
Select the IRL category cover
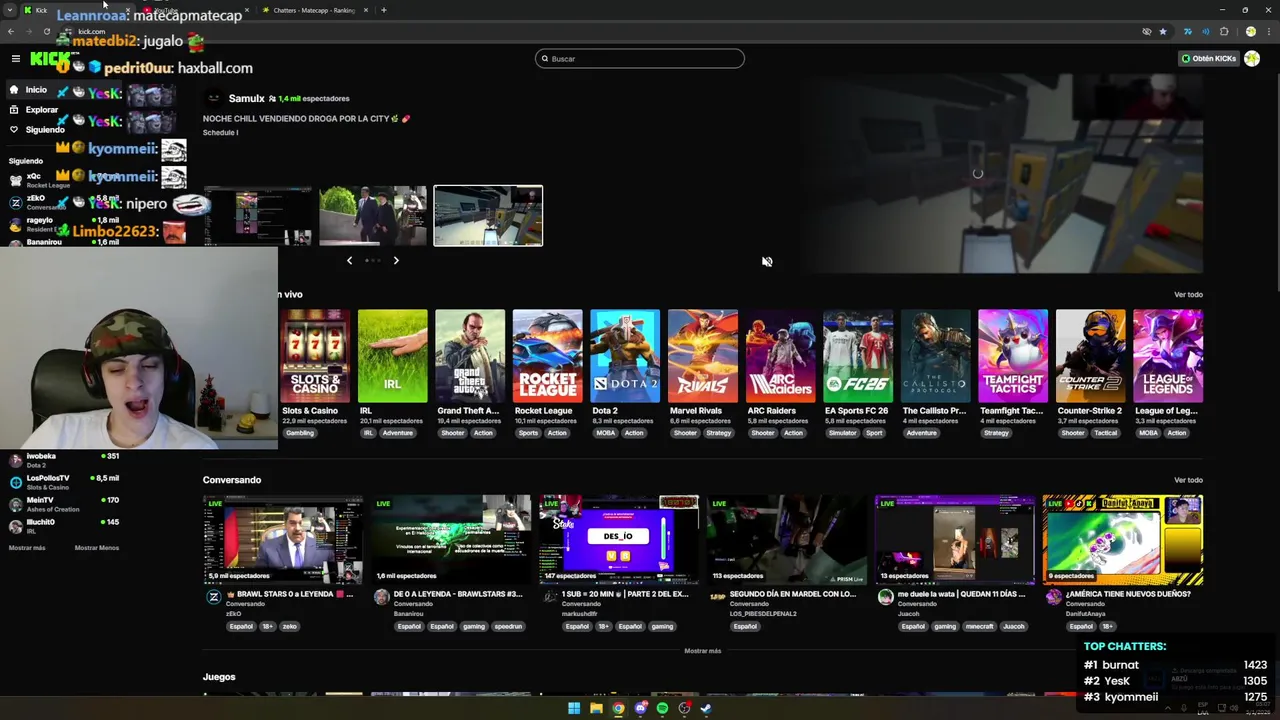pos(392,356)
